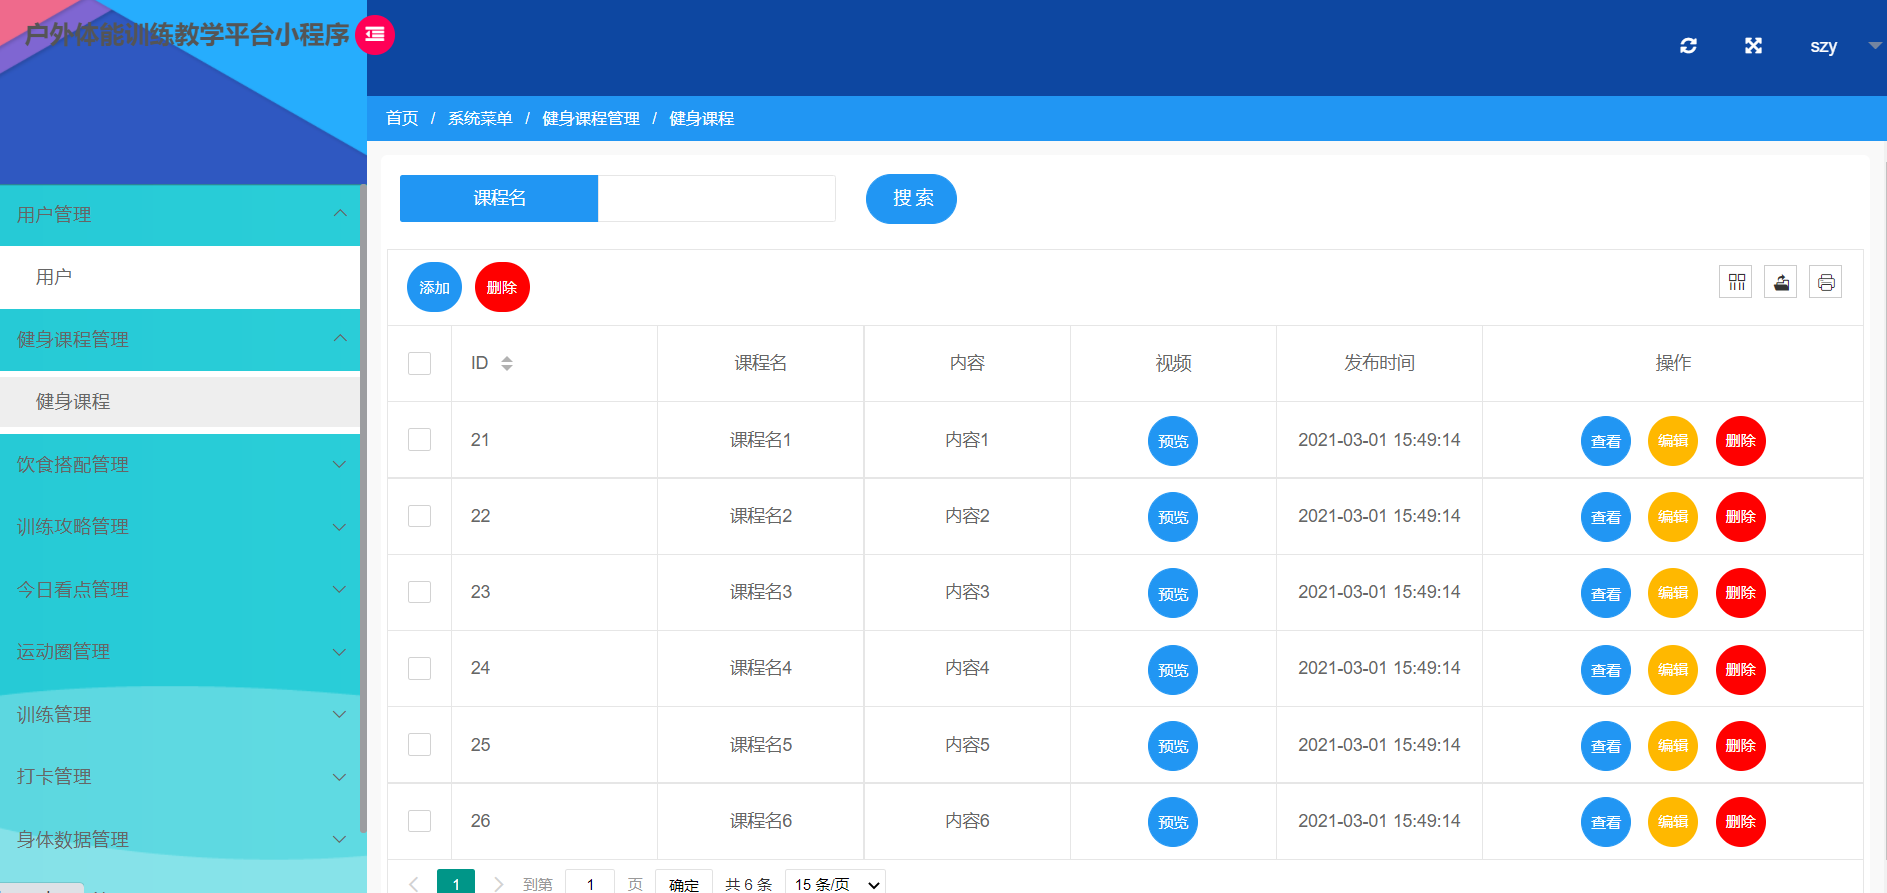Sort table by ID column arrows

[x=507, y=363]
